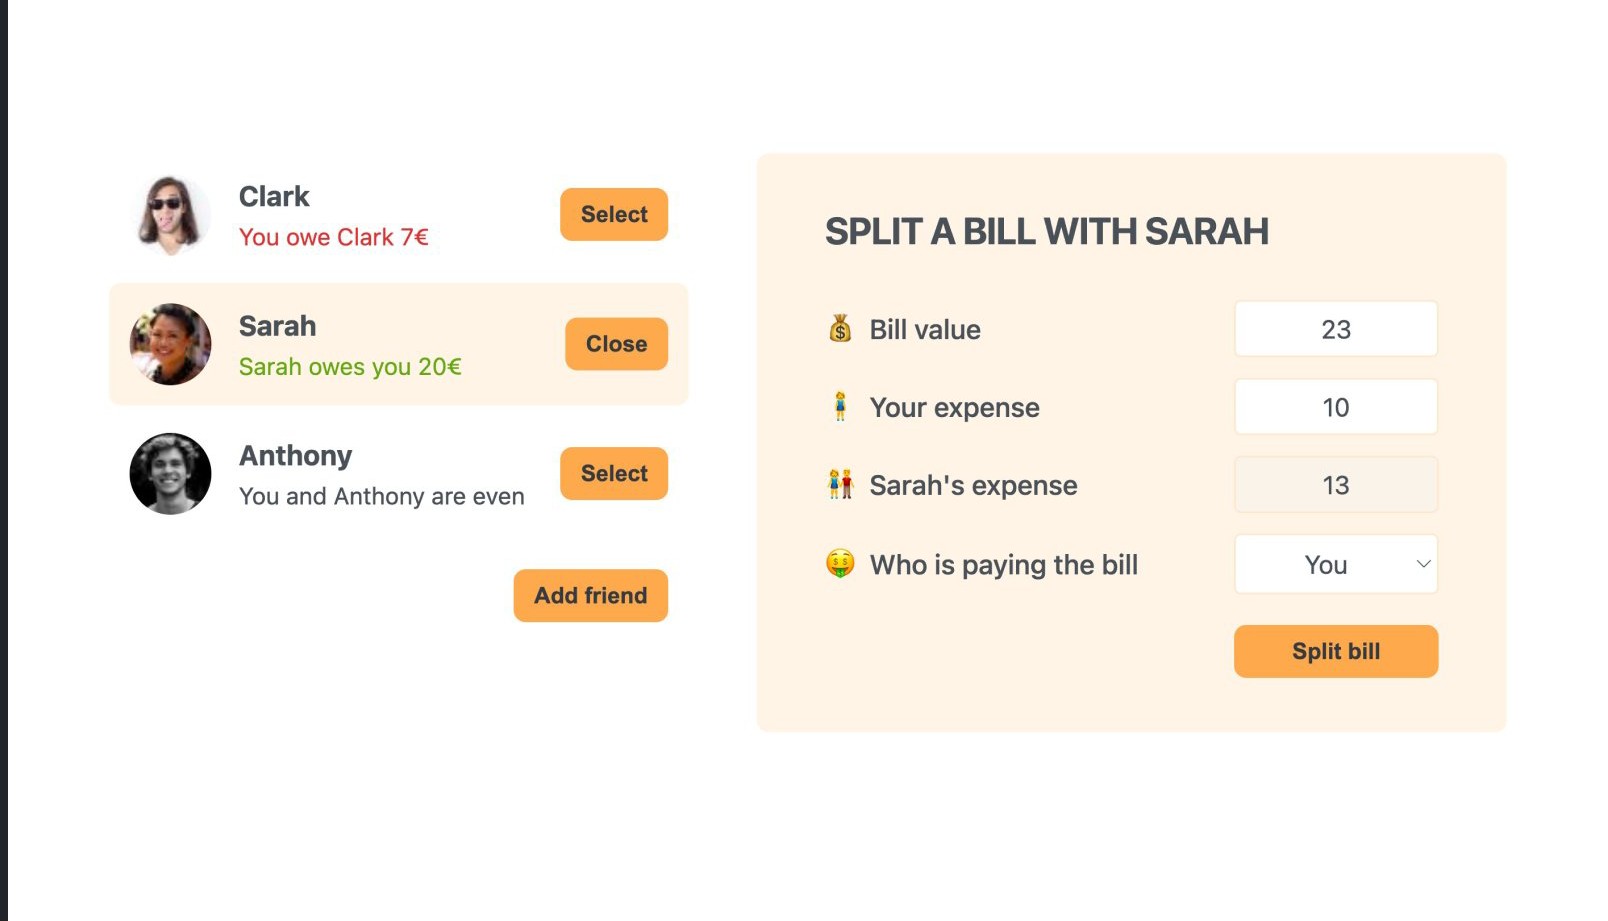This screenshot has height=921, width=1608.
Task: Click Sarah's profile picture
Action: click(170, 344)
